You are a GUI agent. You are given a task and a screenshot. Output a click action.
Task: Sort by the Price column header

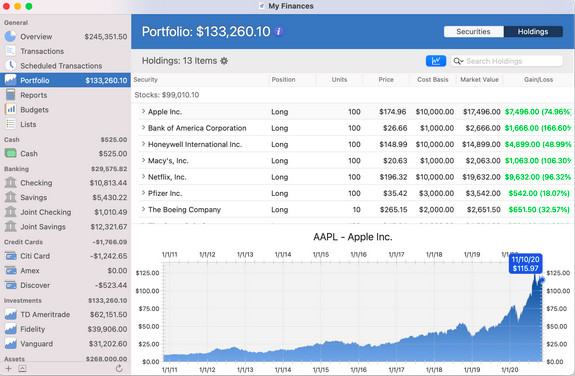point(386,80)
